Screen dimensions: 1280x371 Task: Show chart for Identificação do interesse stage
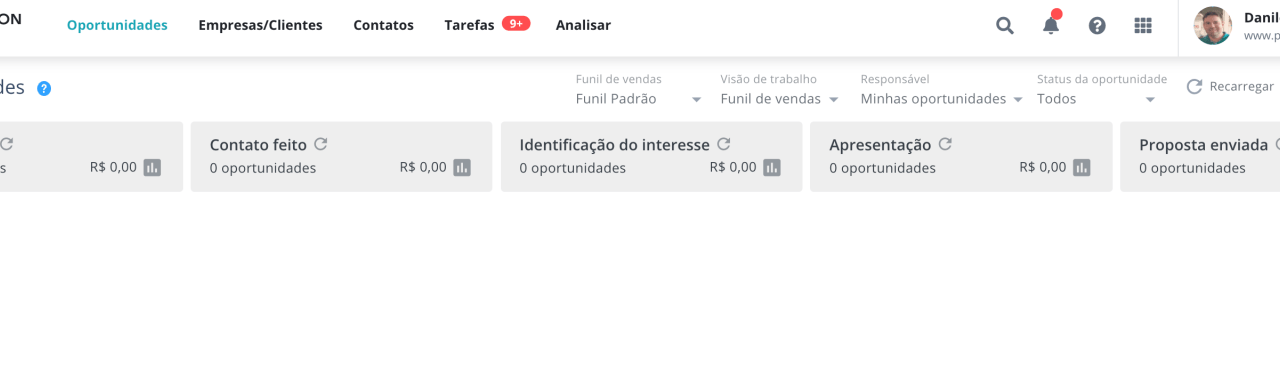(772, 167)
